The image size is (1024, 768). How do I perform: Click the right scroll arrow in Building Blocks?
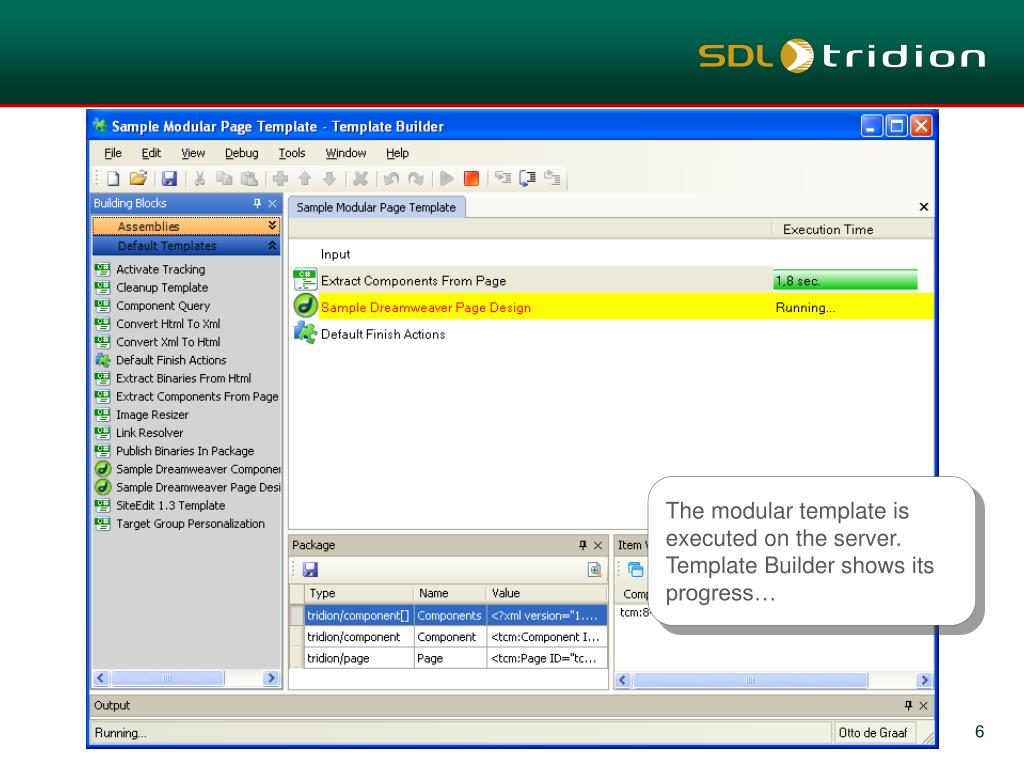[271, 678]
